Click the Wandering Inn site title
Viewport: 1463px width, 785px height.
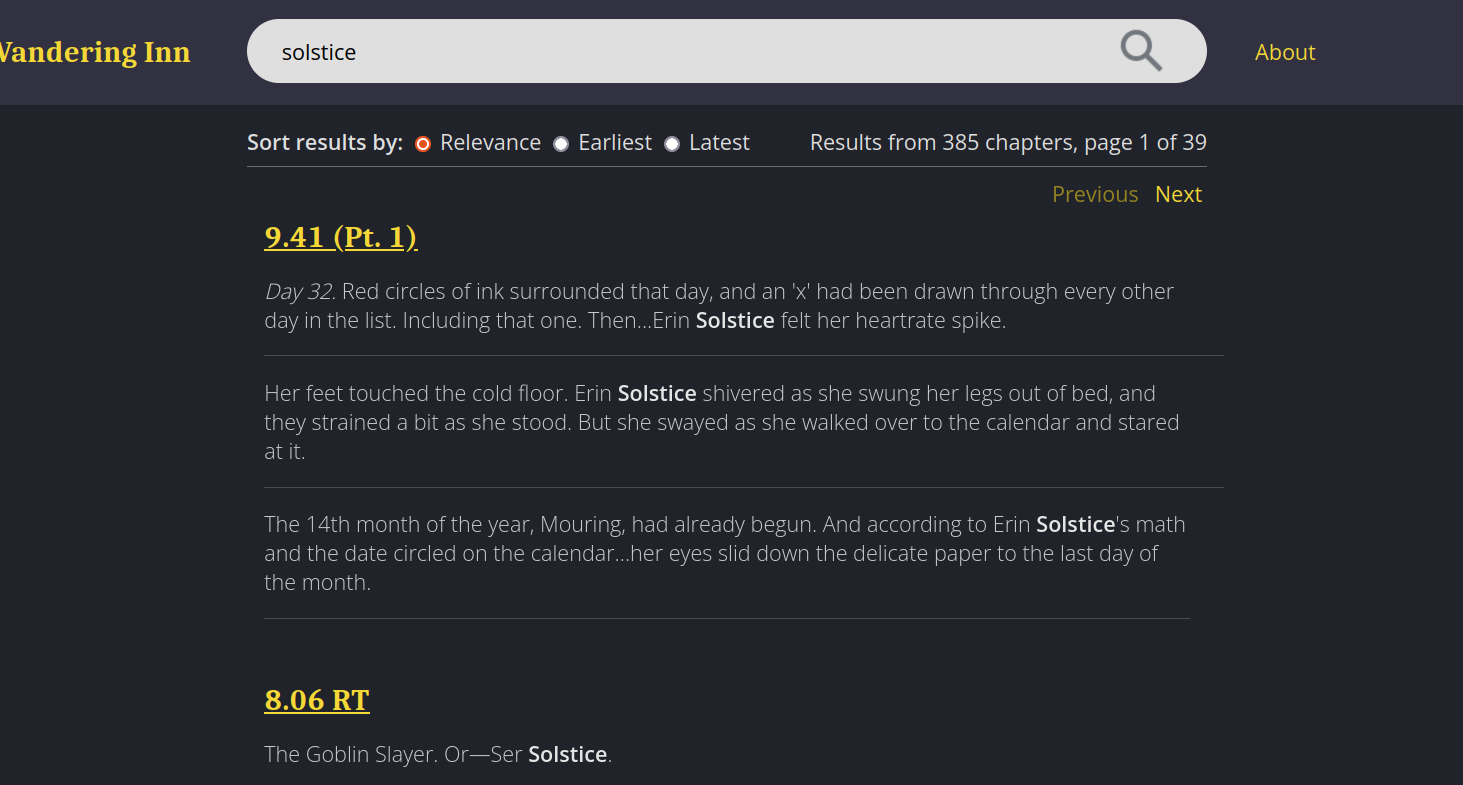(x=95, y=52)
